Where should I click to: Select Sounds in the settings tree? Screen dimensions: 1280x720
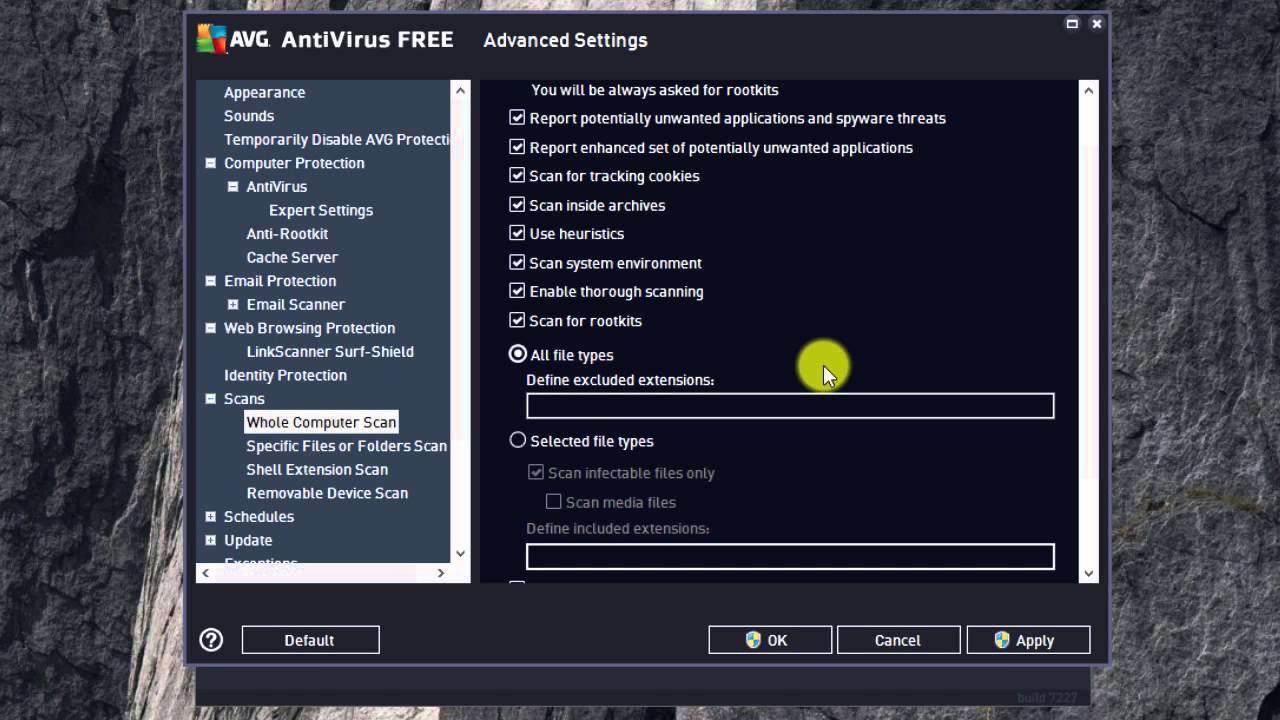click(x=249, y=116)
